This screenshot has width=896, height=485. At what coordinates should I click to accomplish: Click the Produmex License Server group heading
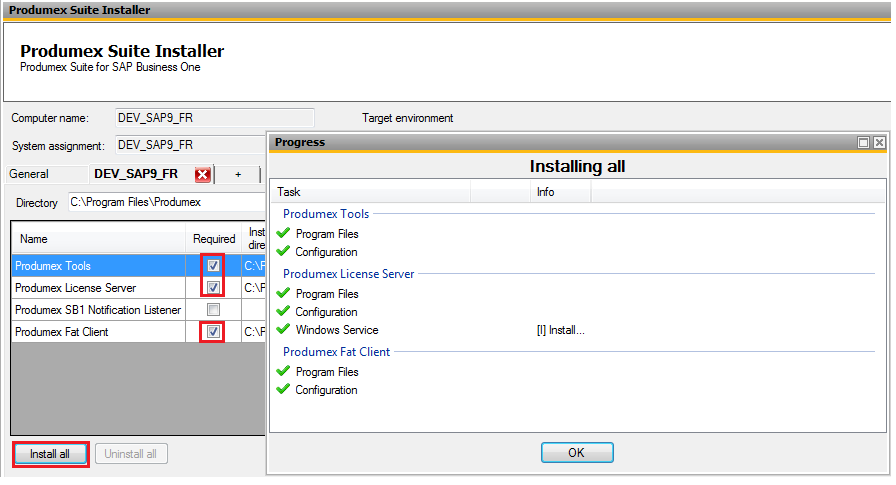pos(349,274)
